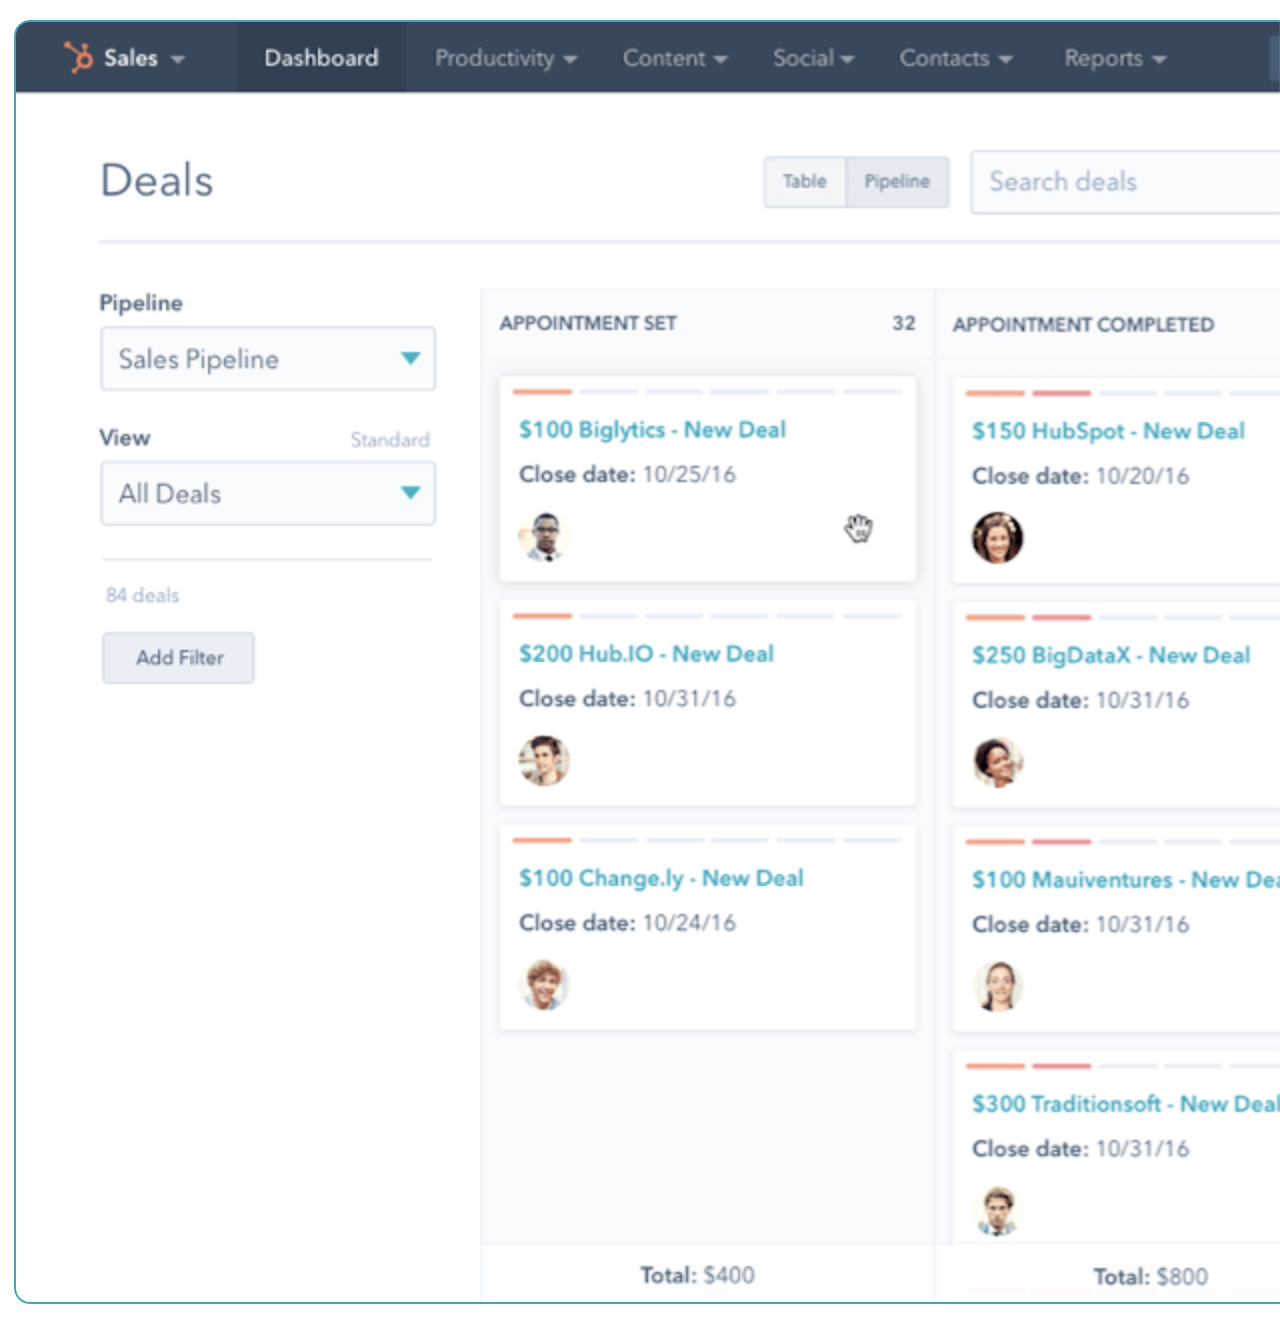Click owner avatar on HubSpot deal

(x=997, y=538)
